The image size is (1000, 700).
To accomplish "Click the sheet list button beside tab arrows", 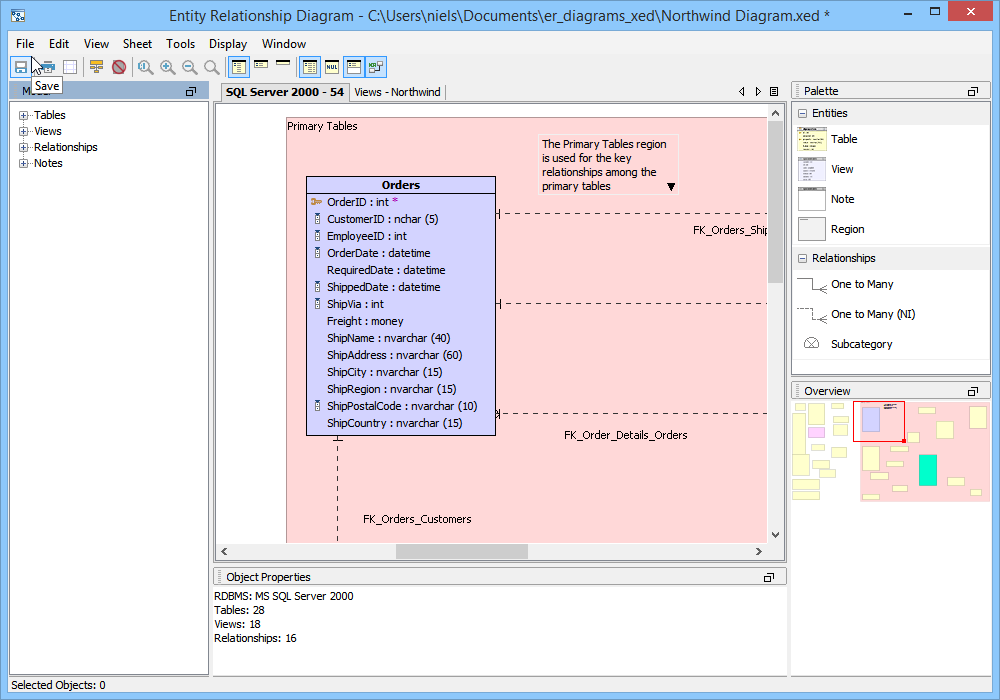I will [774, 92].
